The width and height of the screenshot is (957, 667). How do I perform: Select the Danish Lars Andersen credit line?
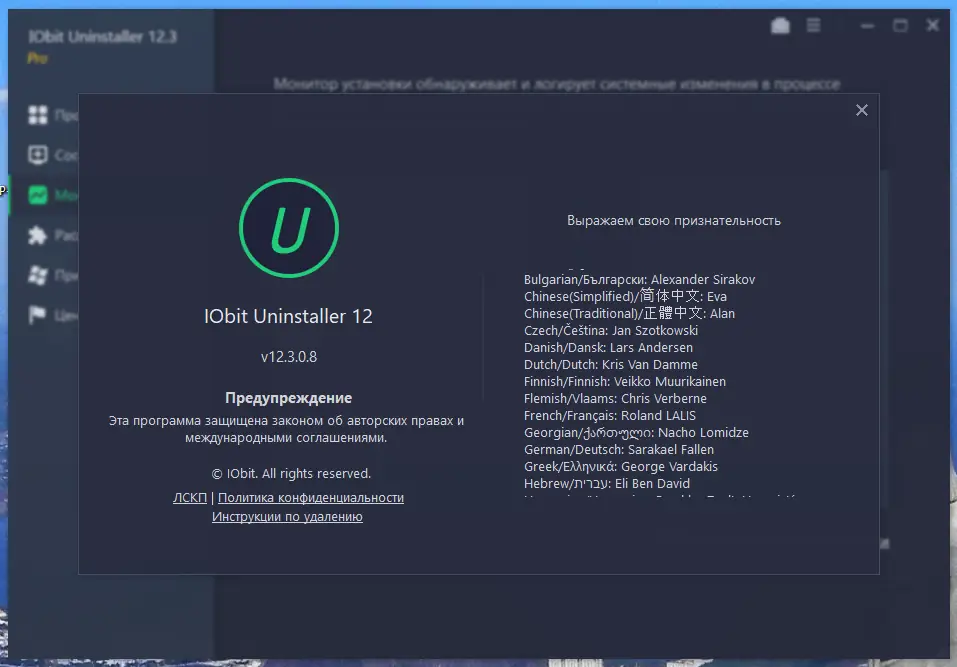pos(609,348)
